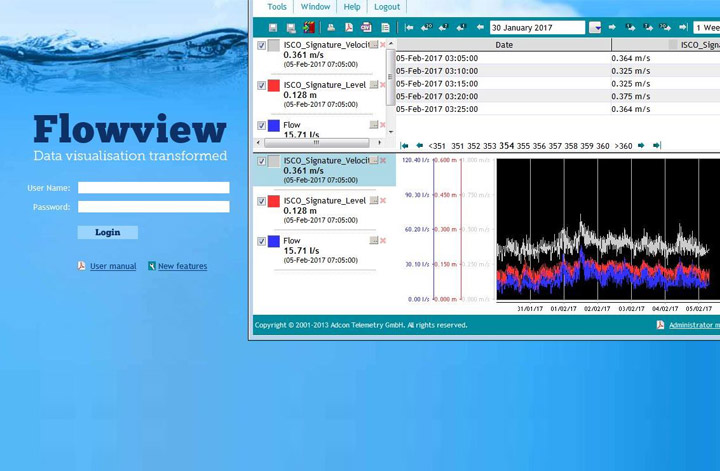Remove Flow from the chart pane with red X
720x471 pixels.
click(382, 241)
